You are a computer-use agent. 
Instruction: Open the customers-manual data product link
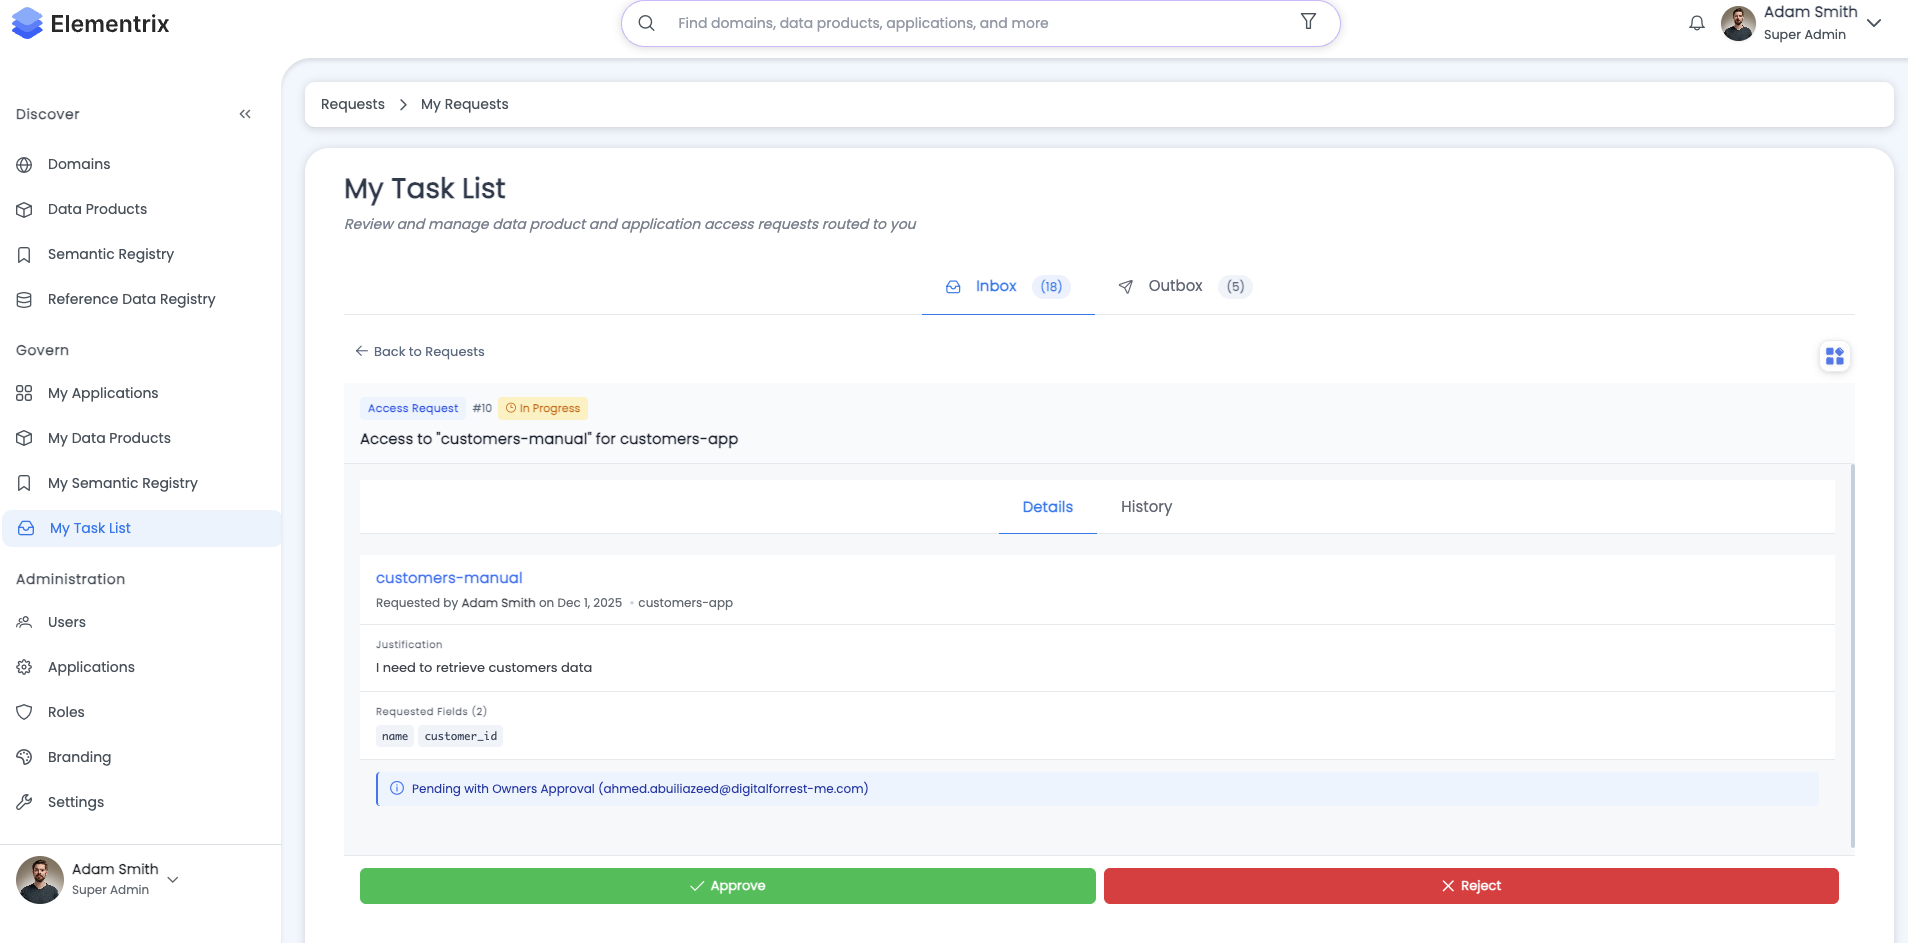click(448, 577)
